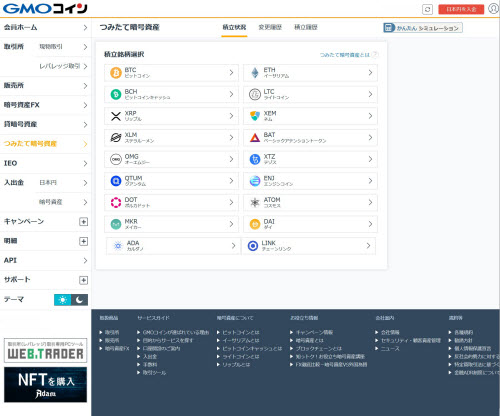Open 現物取引 in the sidebar
The height and width of the screenshot is (416, 500).
point(63,47)
